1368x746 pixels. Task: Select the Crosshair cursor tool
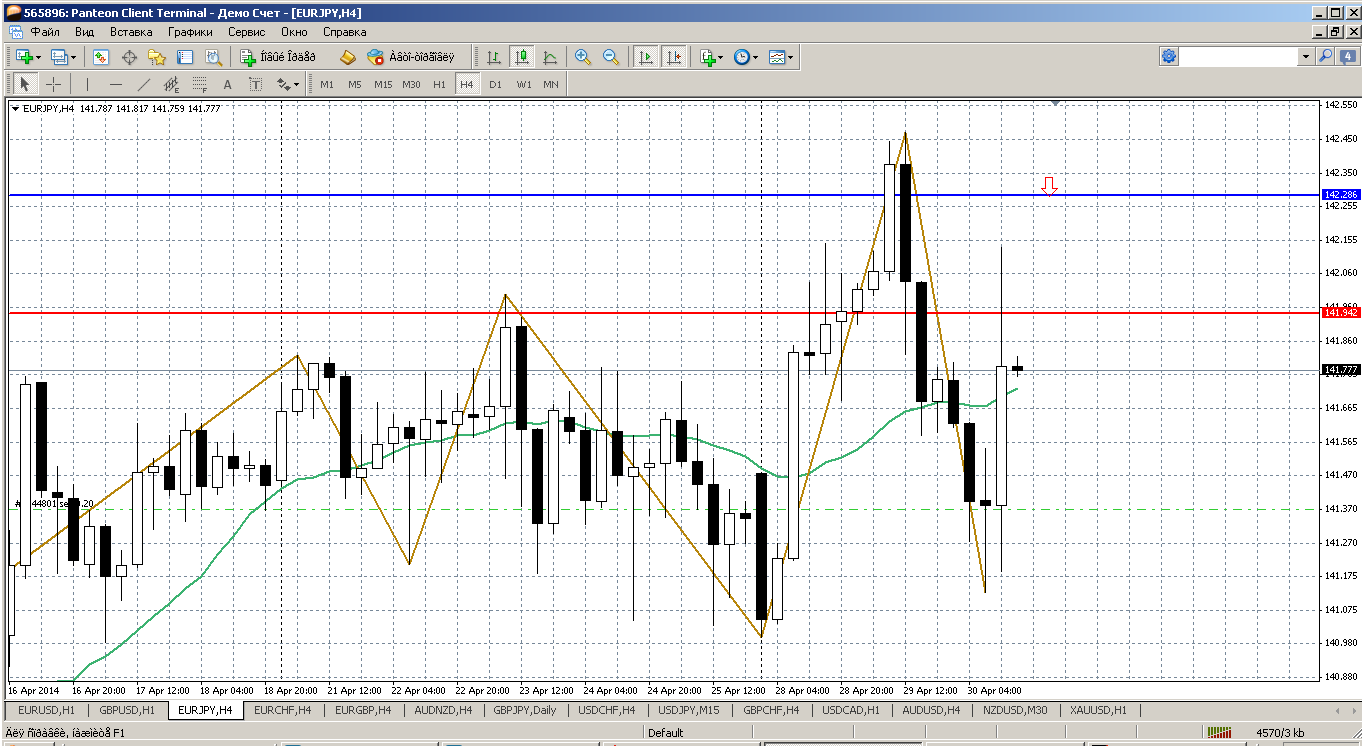point(53,84)
